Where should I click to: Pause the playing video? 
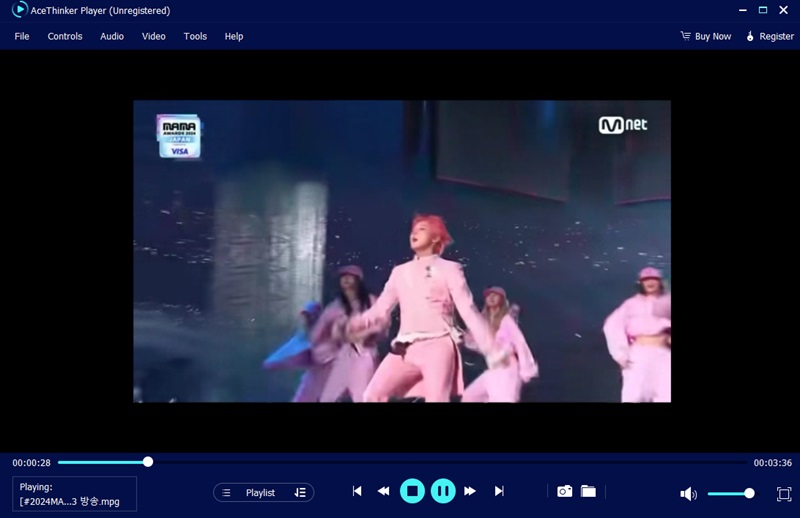click(x=443, y=491)
